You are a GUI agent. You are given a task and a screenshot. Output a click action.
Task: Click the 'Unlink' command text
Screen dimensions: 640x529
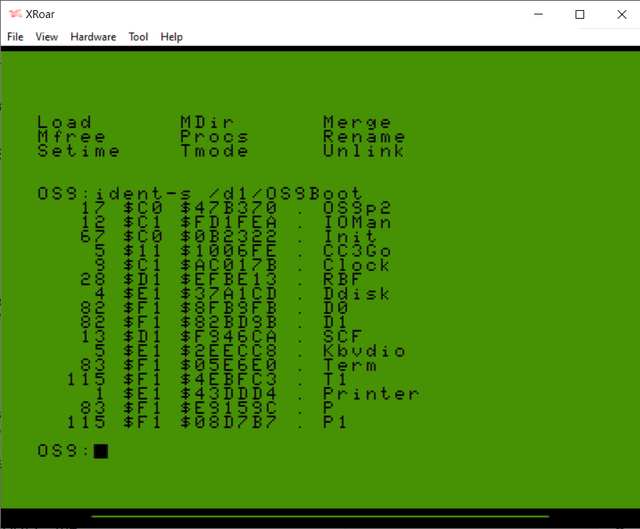(x=363, y=151)
